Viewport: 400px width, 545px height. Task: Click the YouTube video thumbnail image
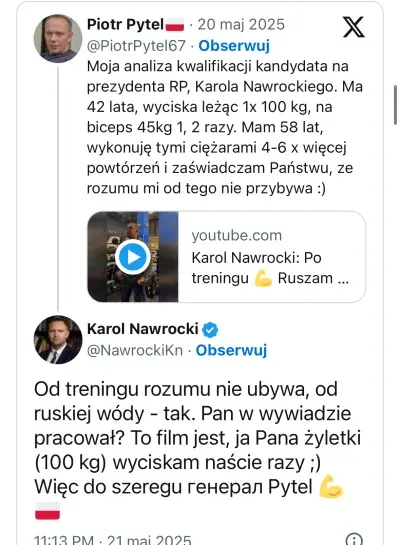(133, 257)
